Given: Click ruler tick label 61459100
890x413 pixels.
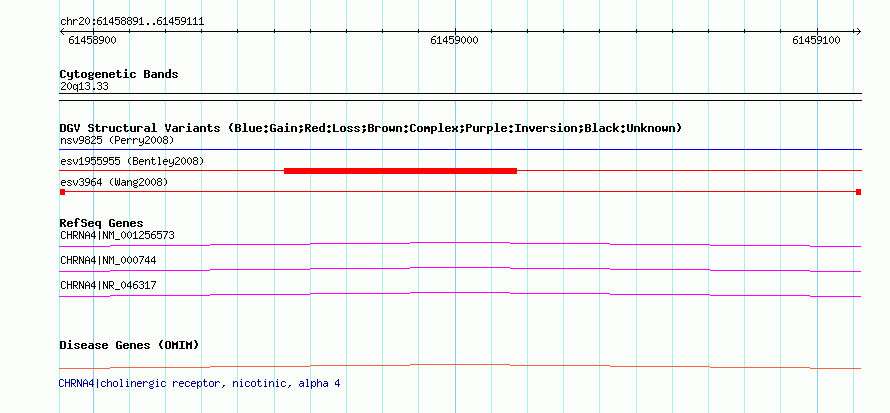Looking at the screenshot, I should 816,40.
